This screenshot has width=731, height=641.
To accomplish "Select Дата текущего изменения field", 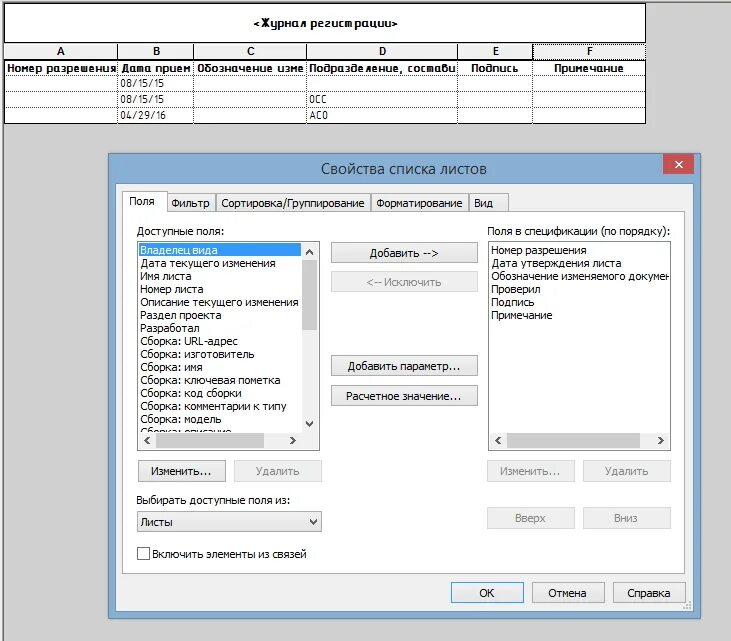I will tap(220, 263).
